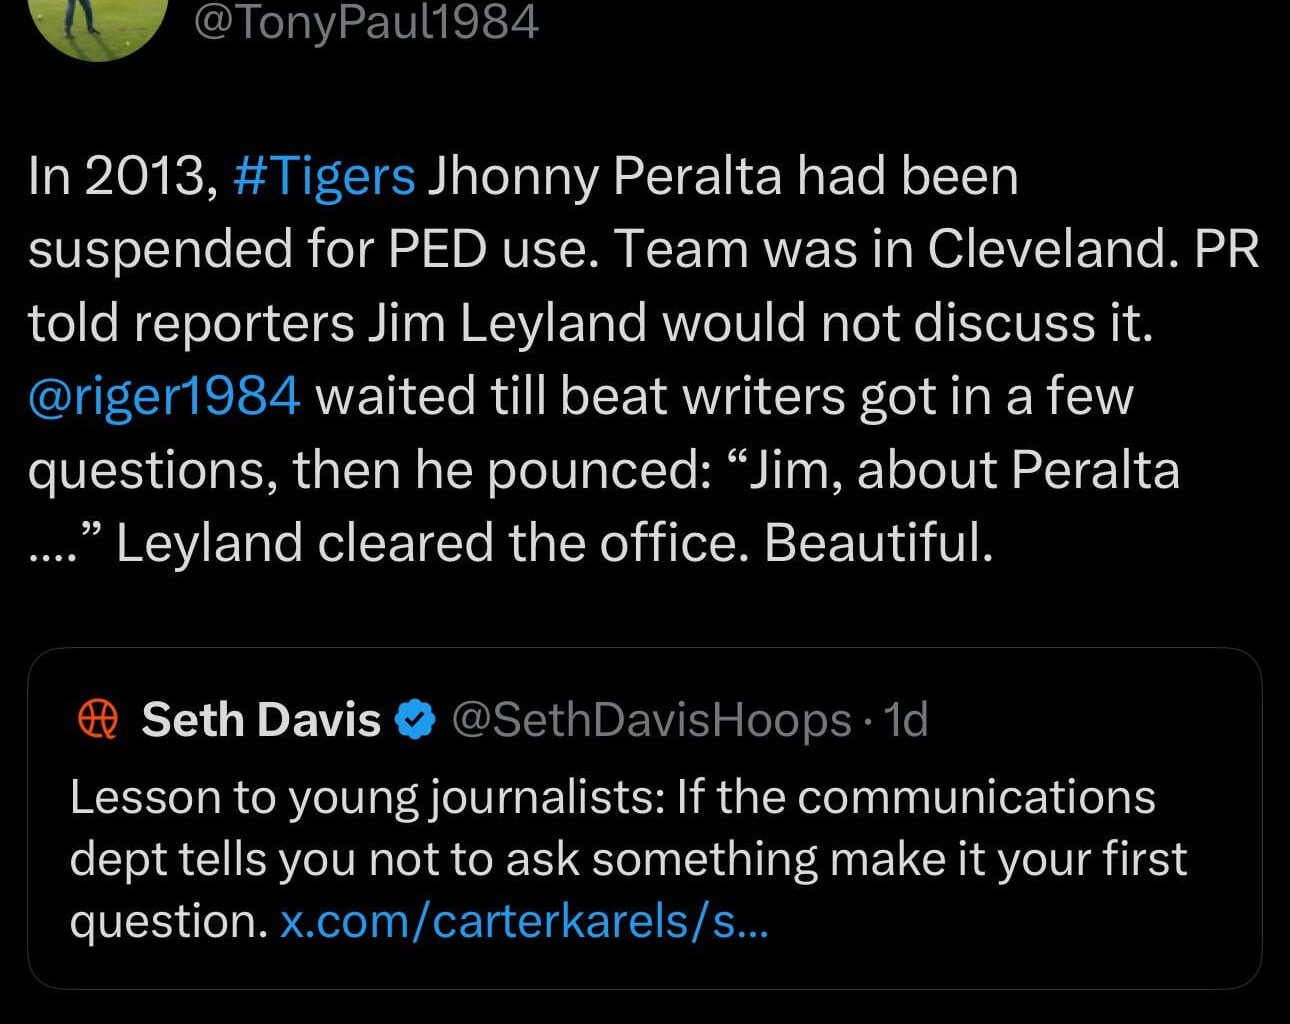The image size is (1290, 1024).
Task: Open the @riger1984 profile mention
Action: tap(162, 394)
